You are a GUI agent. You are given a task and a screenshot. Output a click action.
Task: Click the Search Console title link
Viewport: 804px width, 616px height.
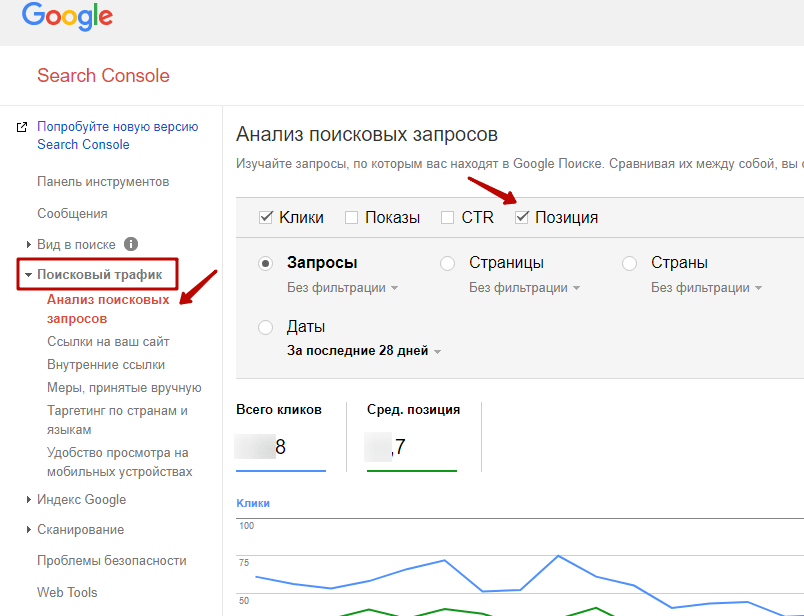pyautogui.click(x=103, y=76)
